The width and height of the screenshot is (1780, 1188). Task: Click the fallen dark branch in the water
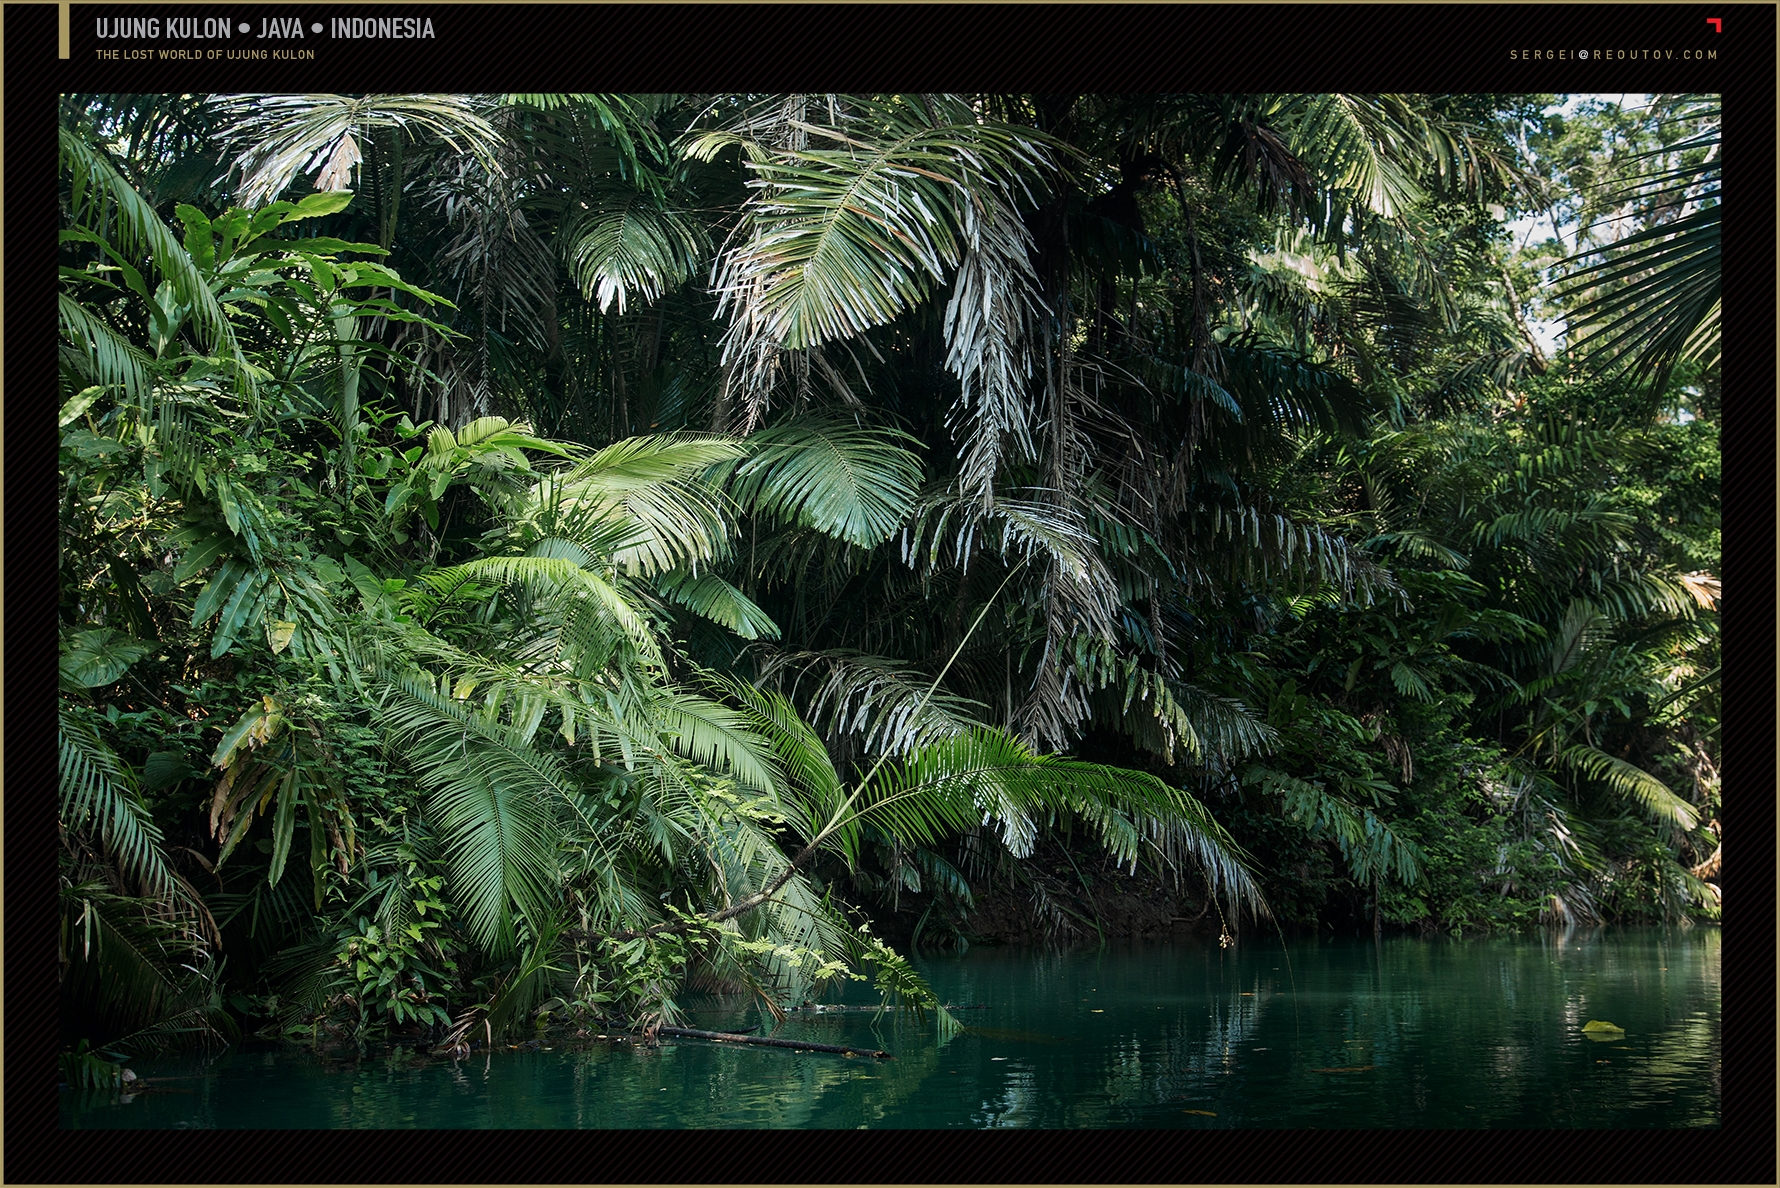click(770, 1041)
